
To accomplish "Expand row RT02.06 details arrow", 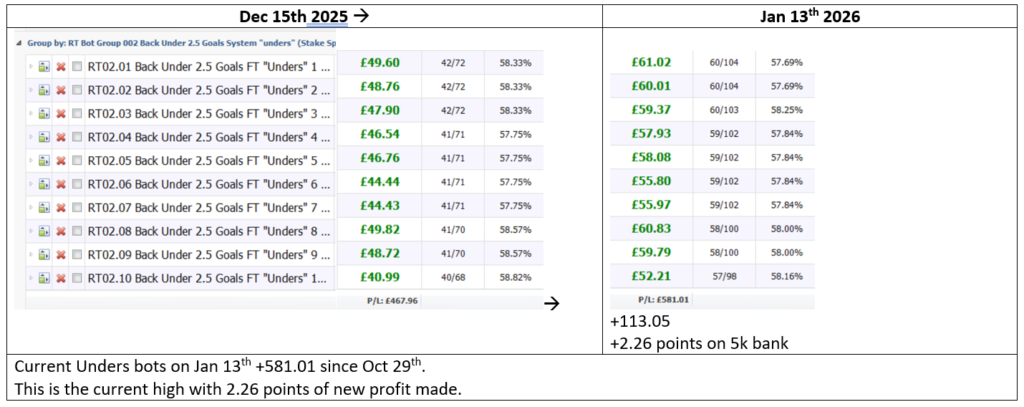I will pyautogui.click(x=31, y=184).
